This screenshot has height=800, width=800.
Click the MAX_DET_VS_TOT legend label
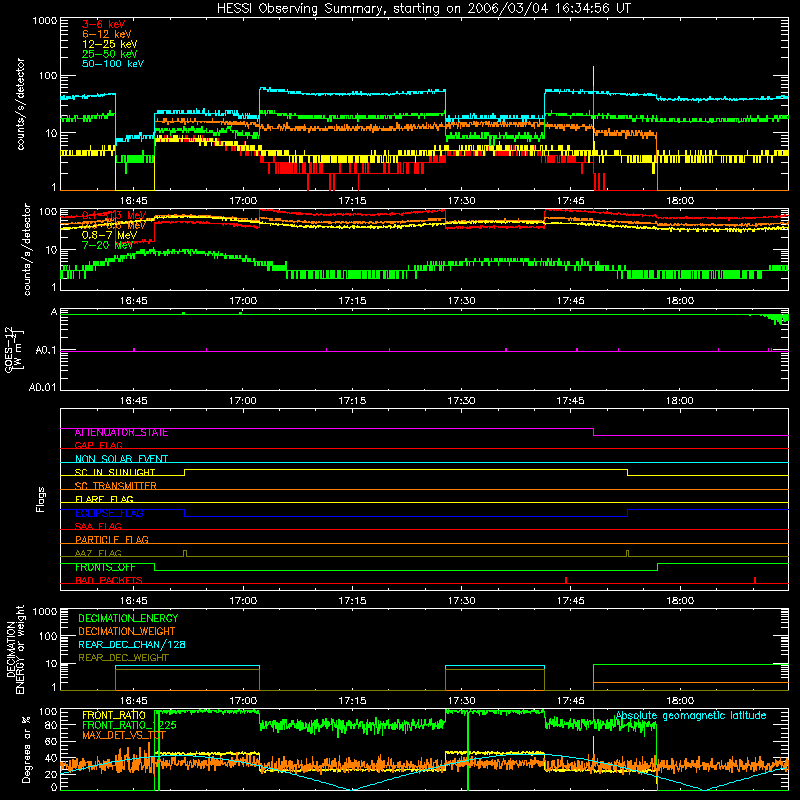[124, 735]
